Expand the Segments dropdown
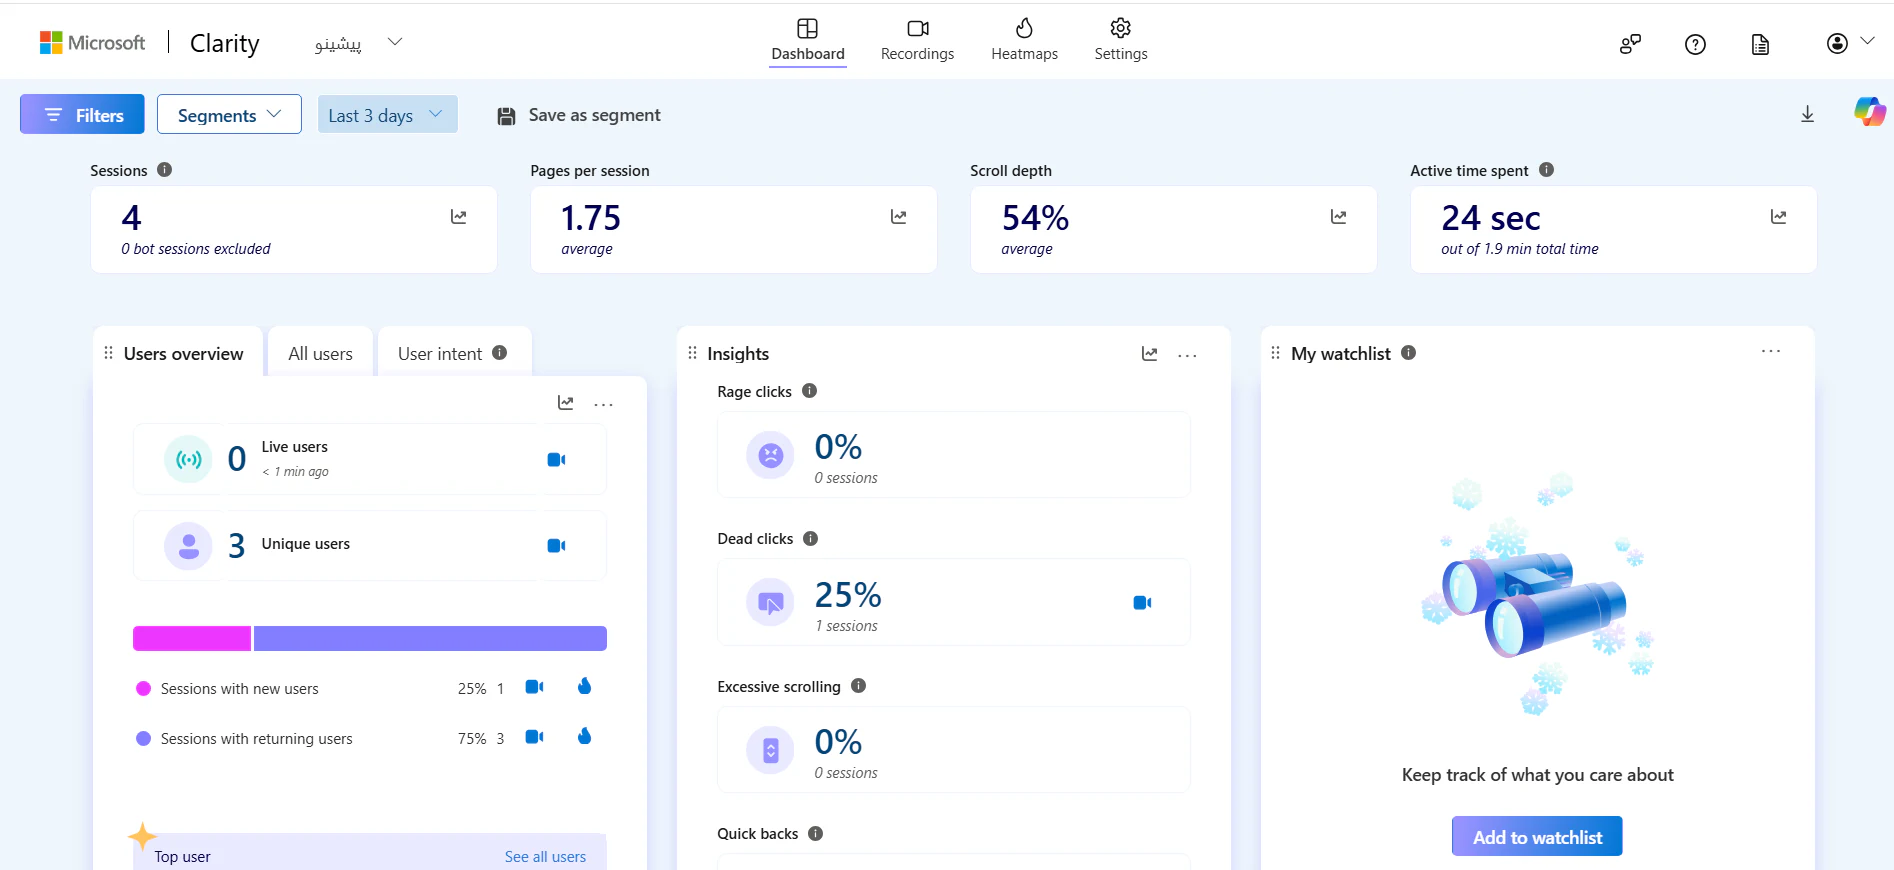The image size is (1894, 870). coord(229,115)
